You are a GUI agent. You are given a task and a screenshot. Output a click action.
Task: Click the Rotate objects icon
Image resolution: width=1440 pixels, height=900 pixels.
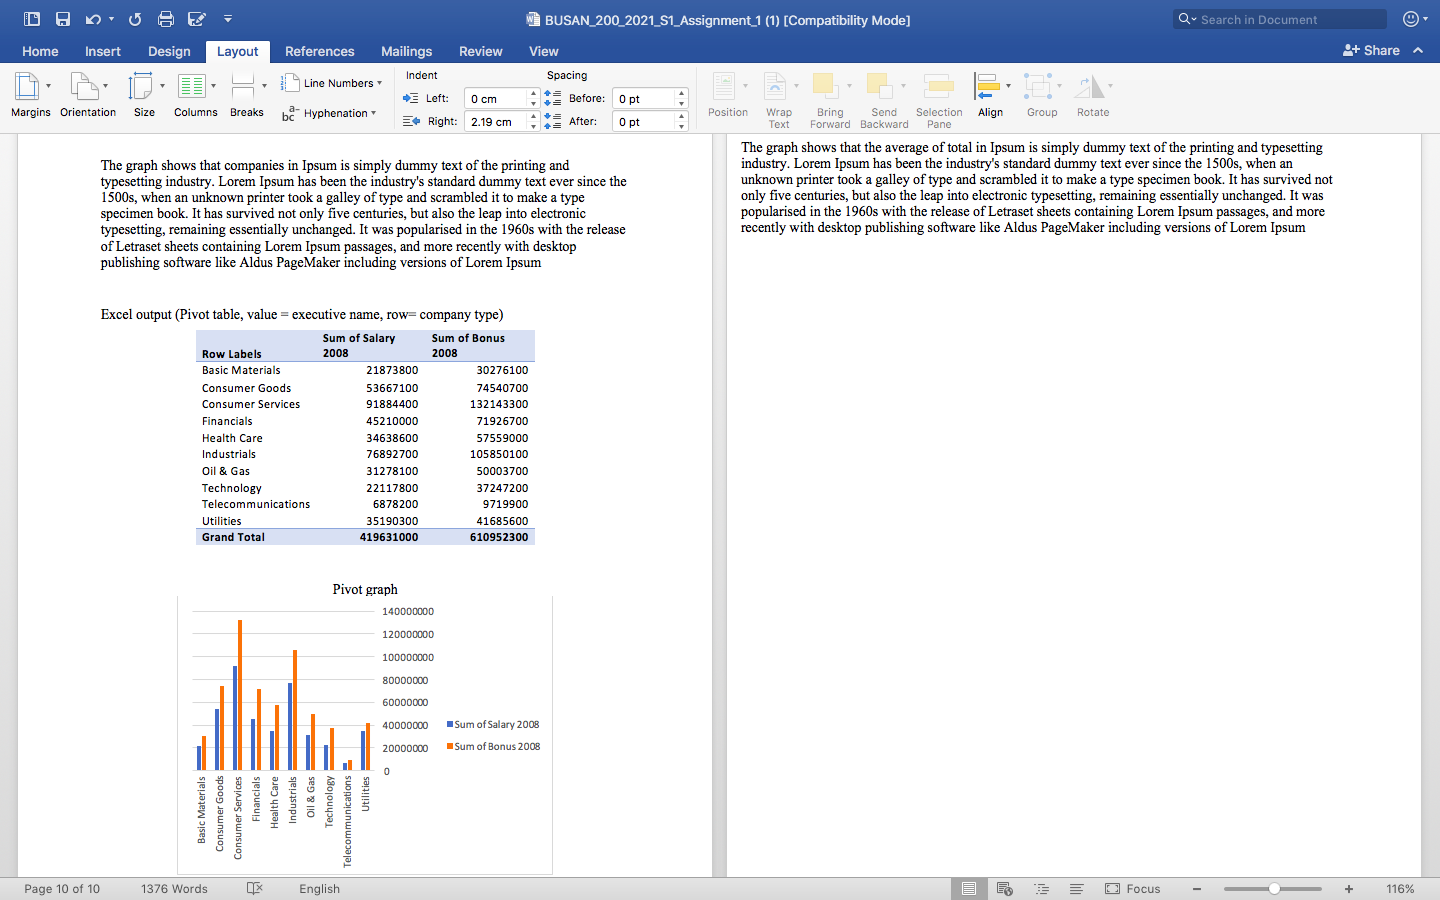tap(1089, 87)
